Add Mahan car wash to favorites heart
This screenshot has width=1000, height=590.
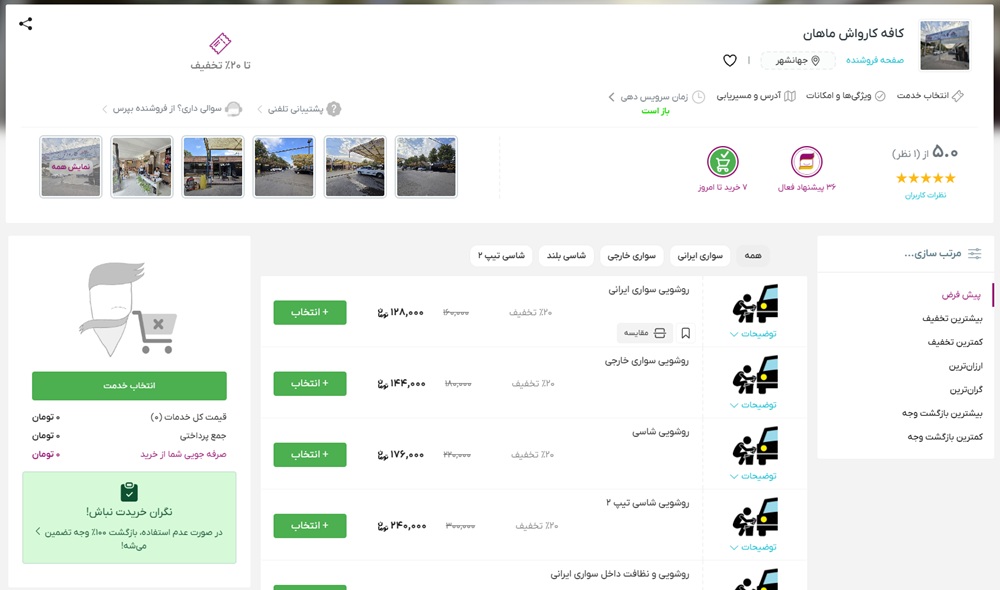coord(730,61)
